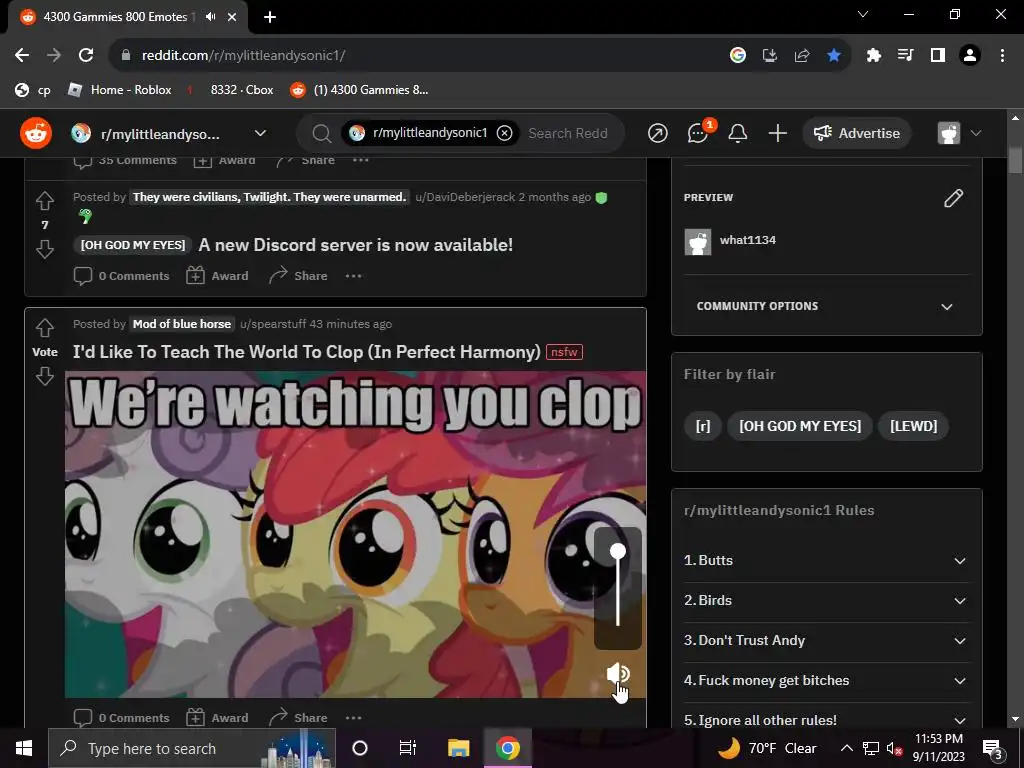Award the Discord server post
Image resolution: width=1024 pixels, height=768 pixels.
217,276
